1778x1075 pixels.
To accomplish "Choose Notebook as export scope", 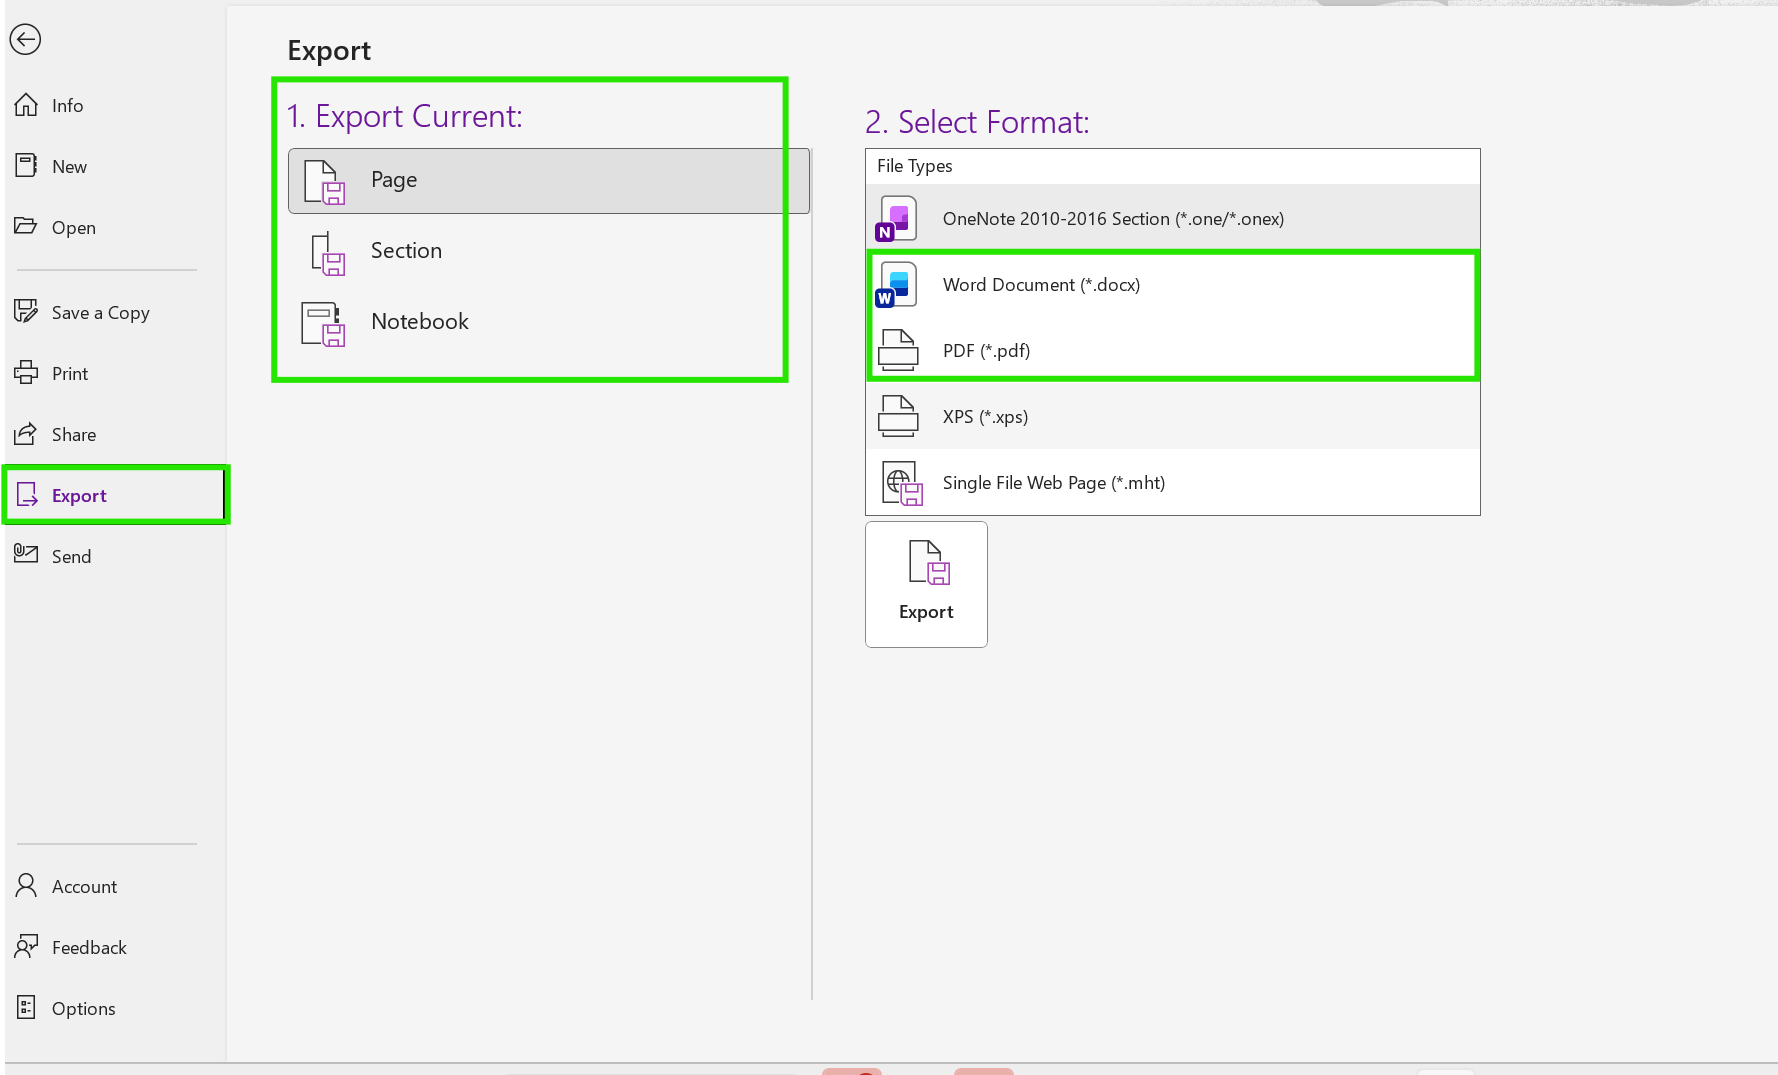I will [x=549, y=322].
